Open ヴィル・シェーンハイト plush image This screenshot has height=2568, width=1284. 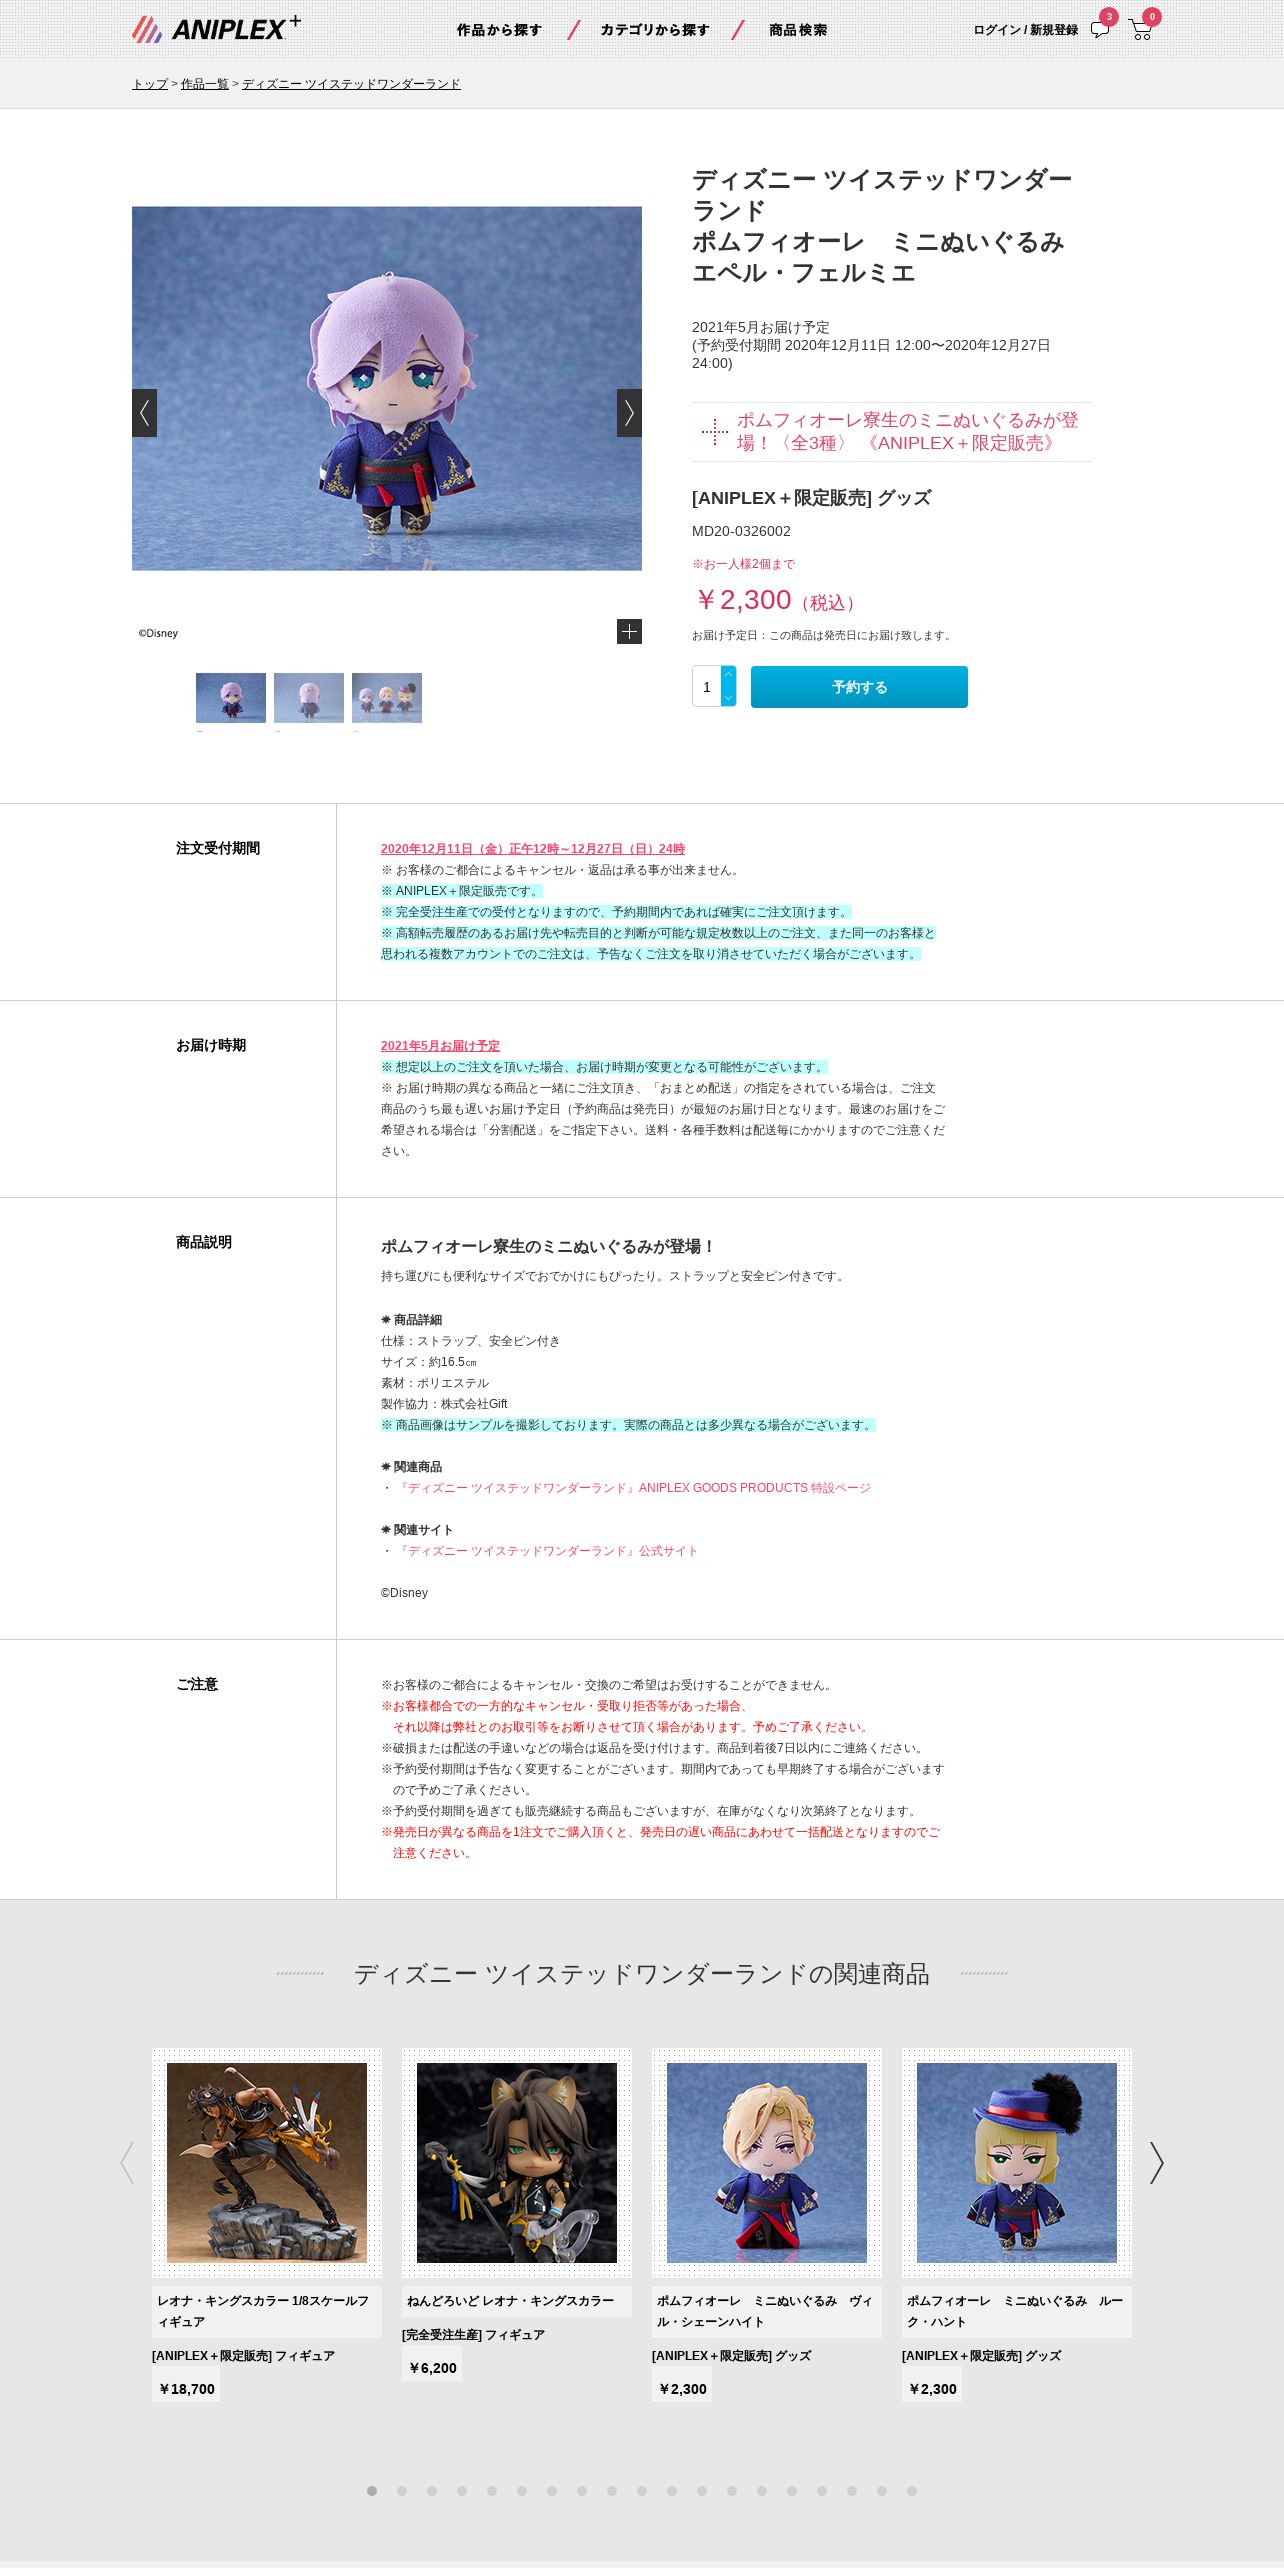(x=767, y=2163)
